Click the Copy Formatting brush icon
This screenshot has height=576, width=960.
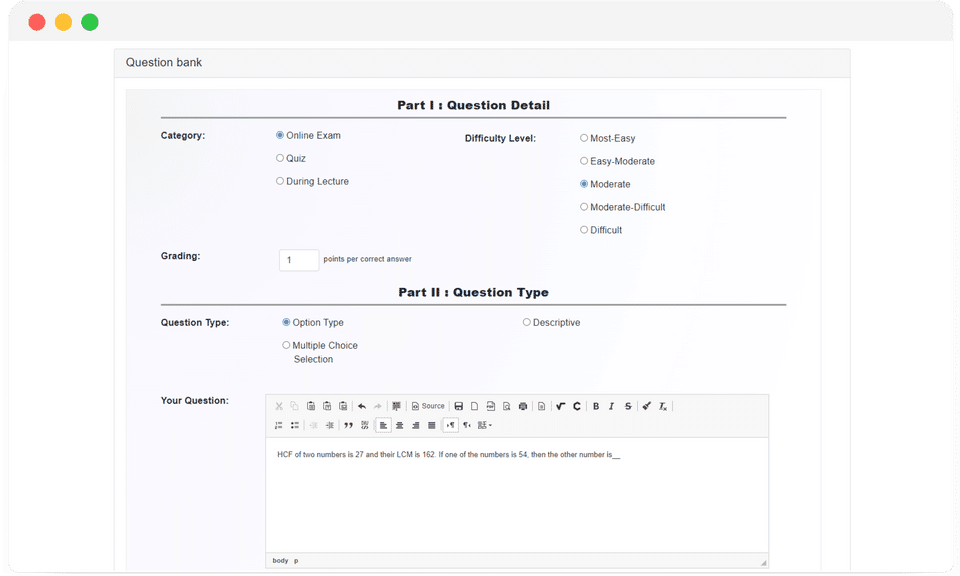[x=647, y=406]
